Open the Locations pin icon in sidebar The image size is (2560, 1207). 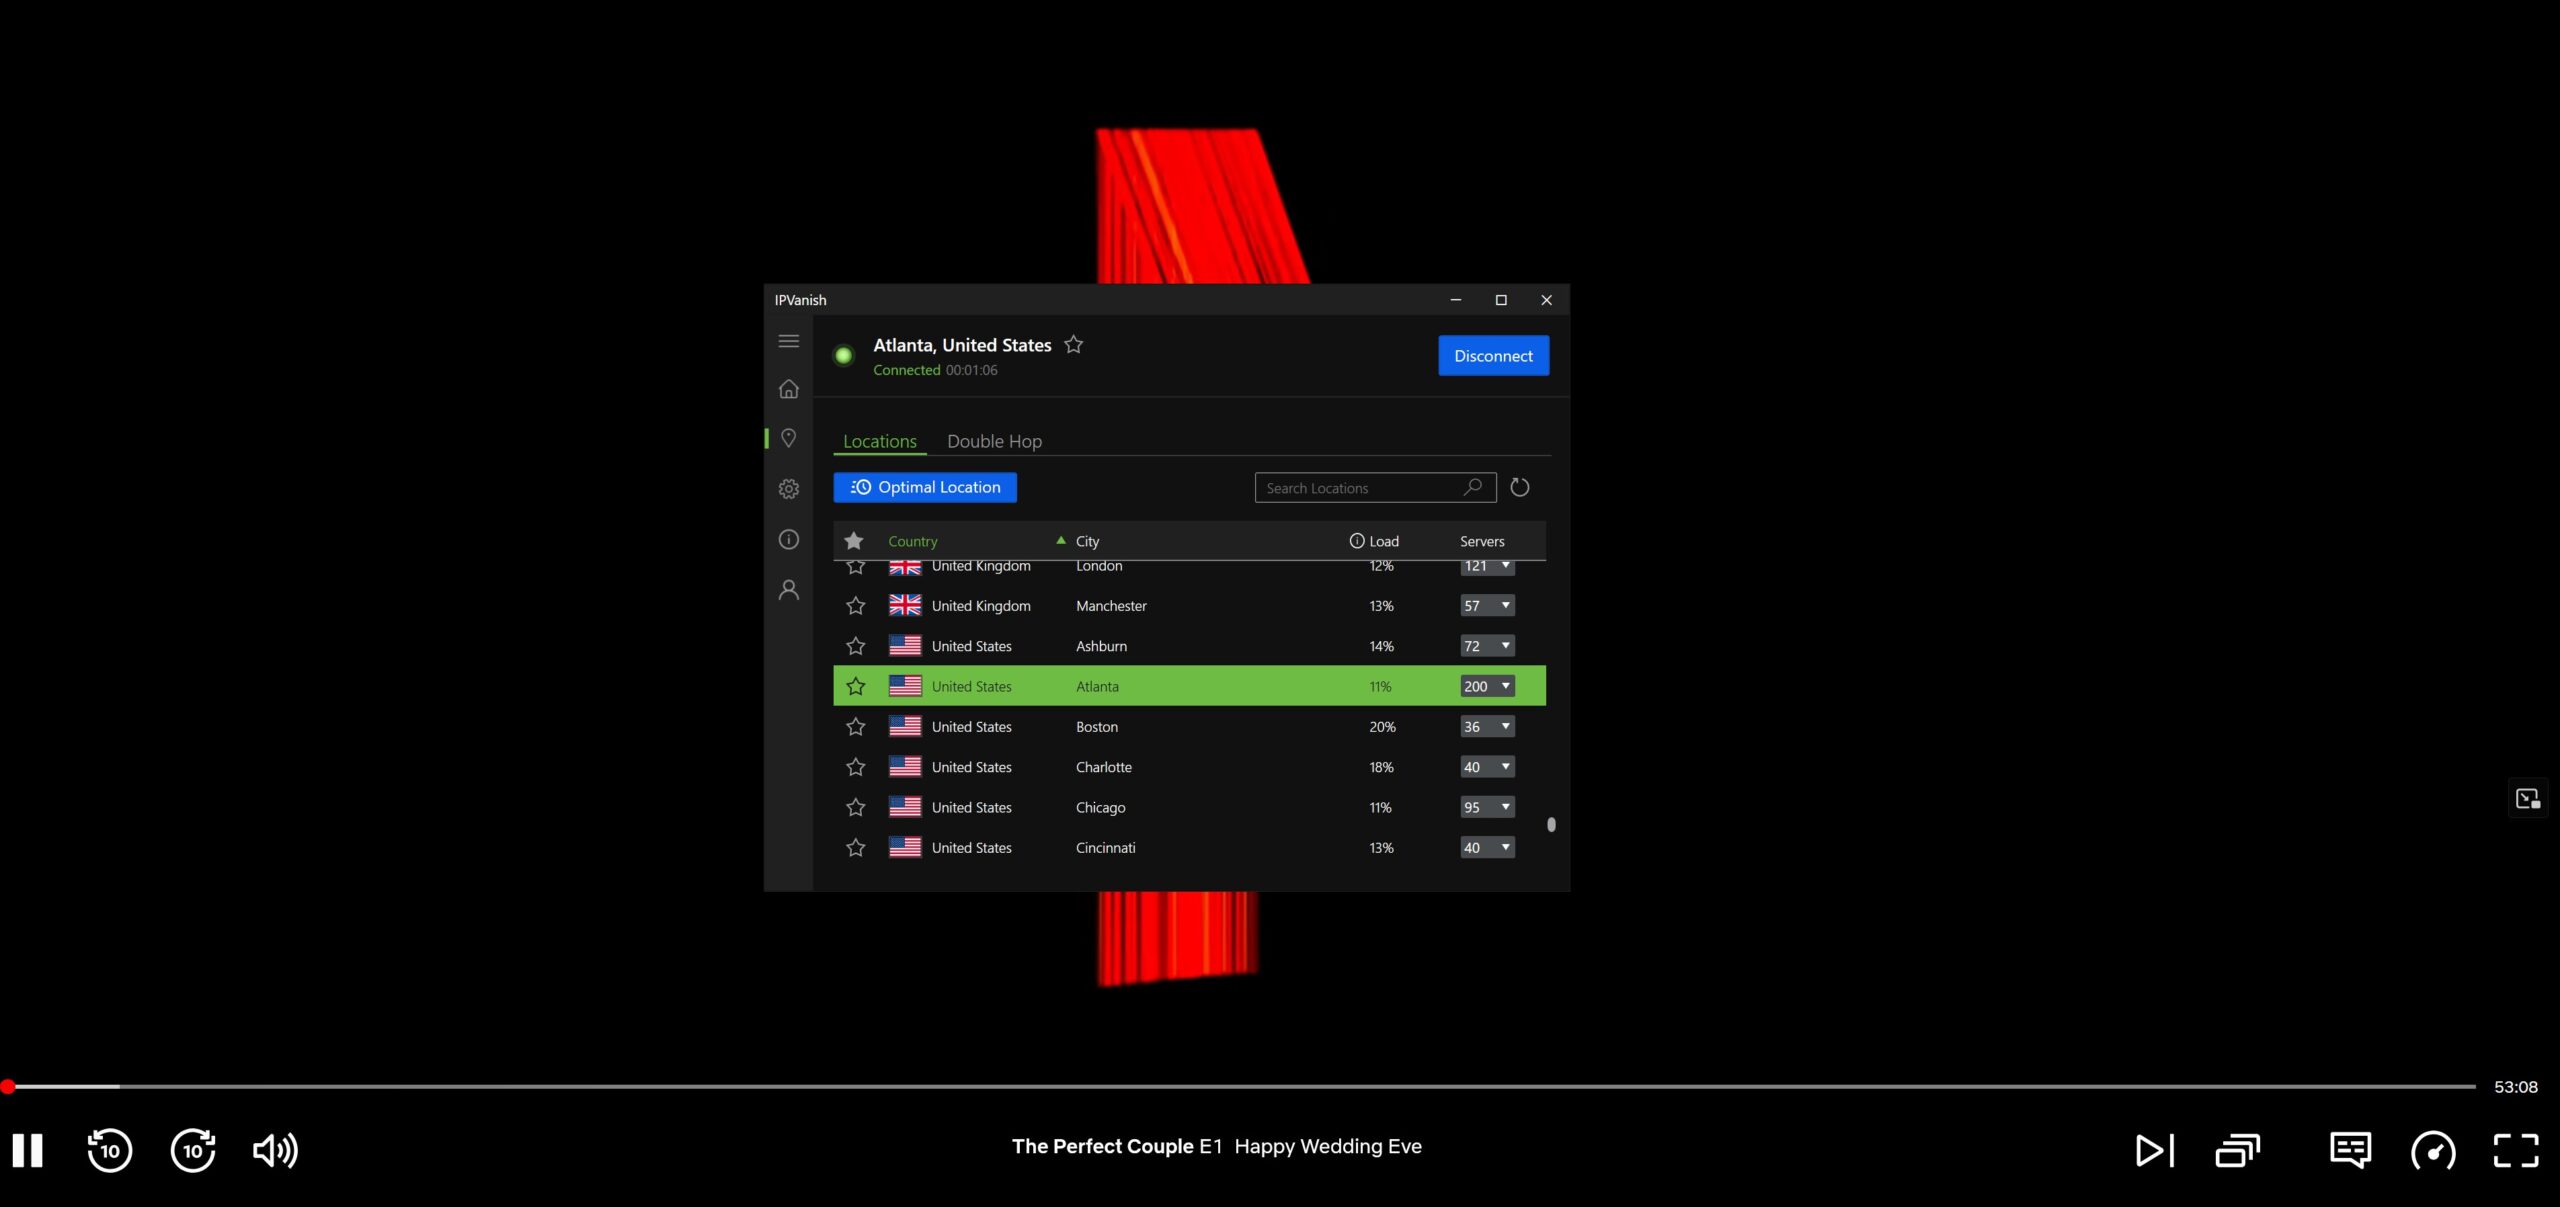(x=788, y=438)
